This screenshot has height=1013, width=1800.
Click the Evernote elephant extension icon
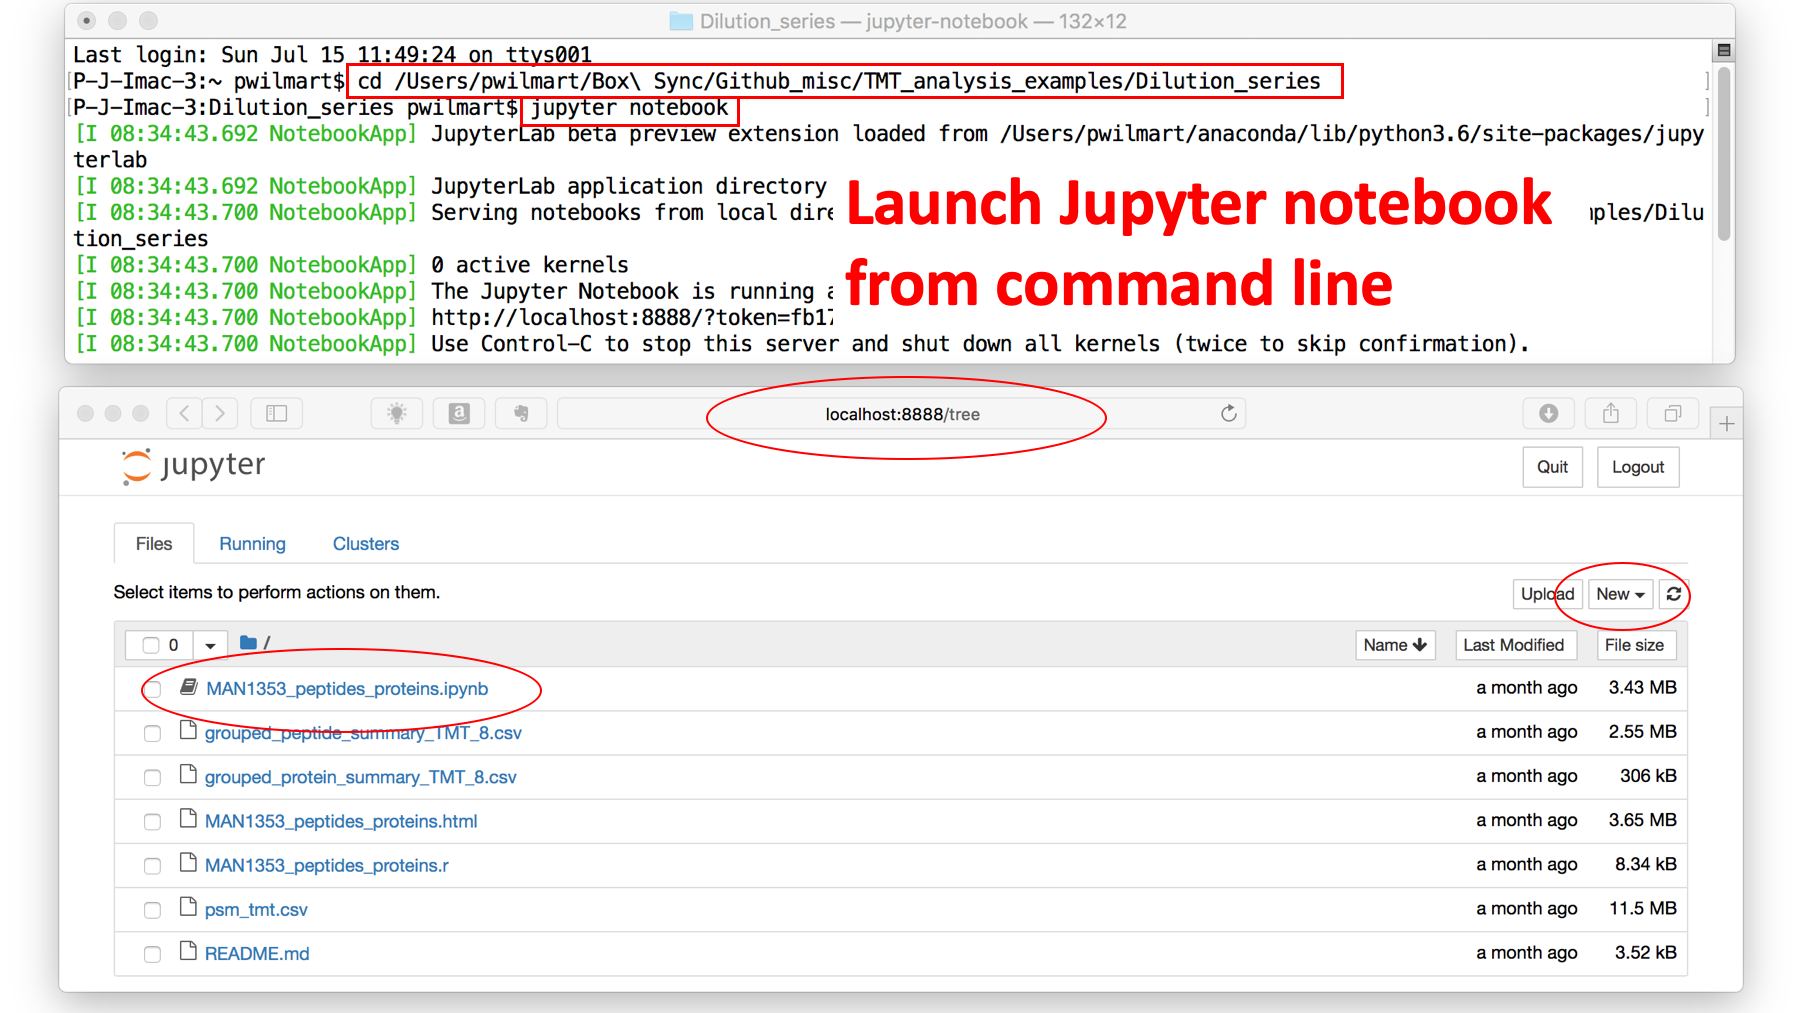521,413
